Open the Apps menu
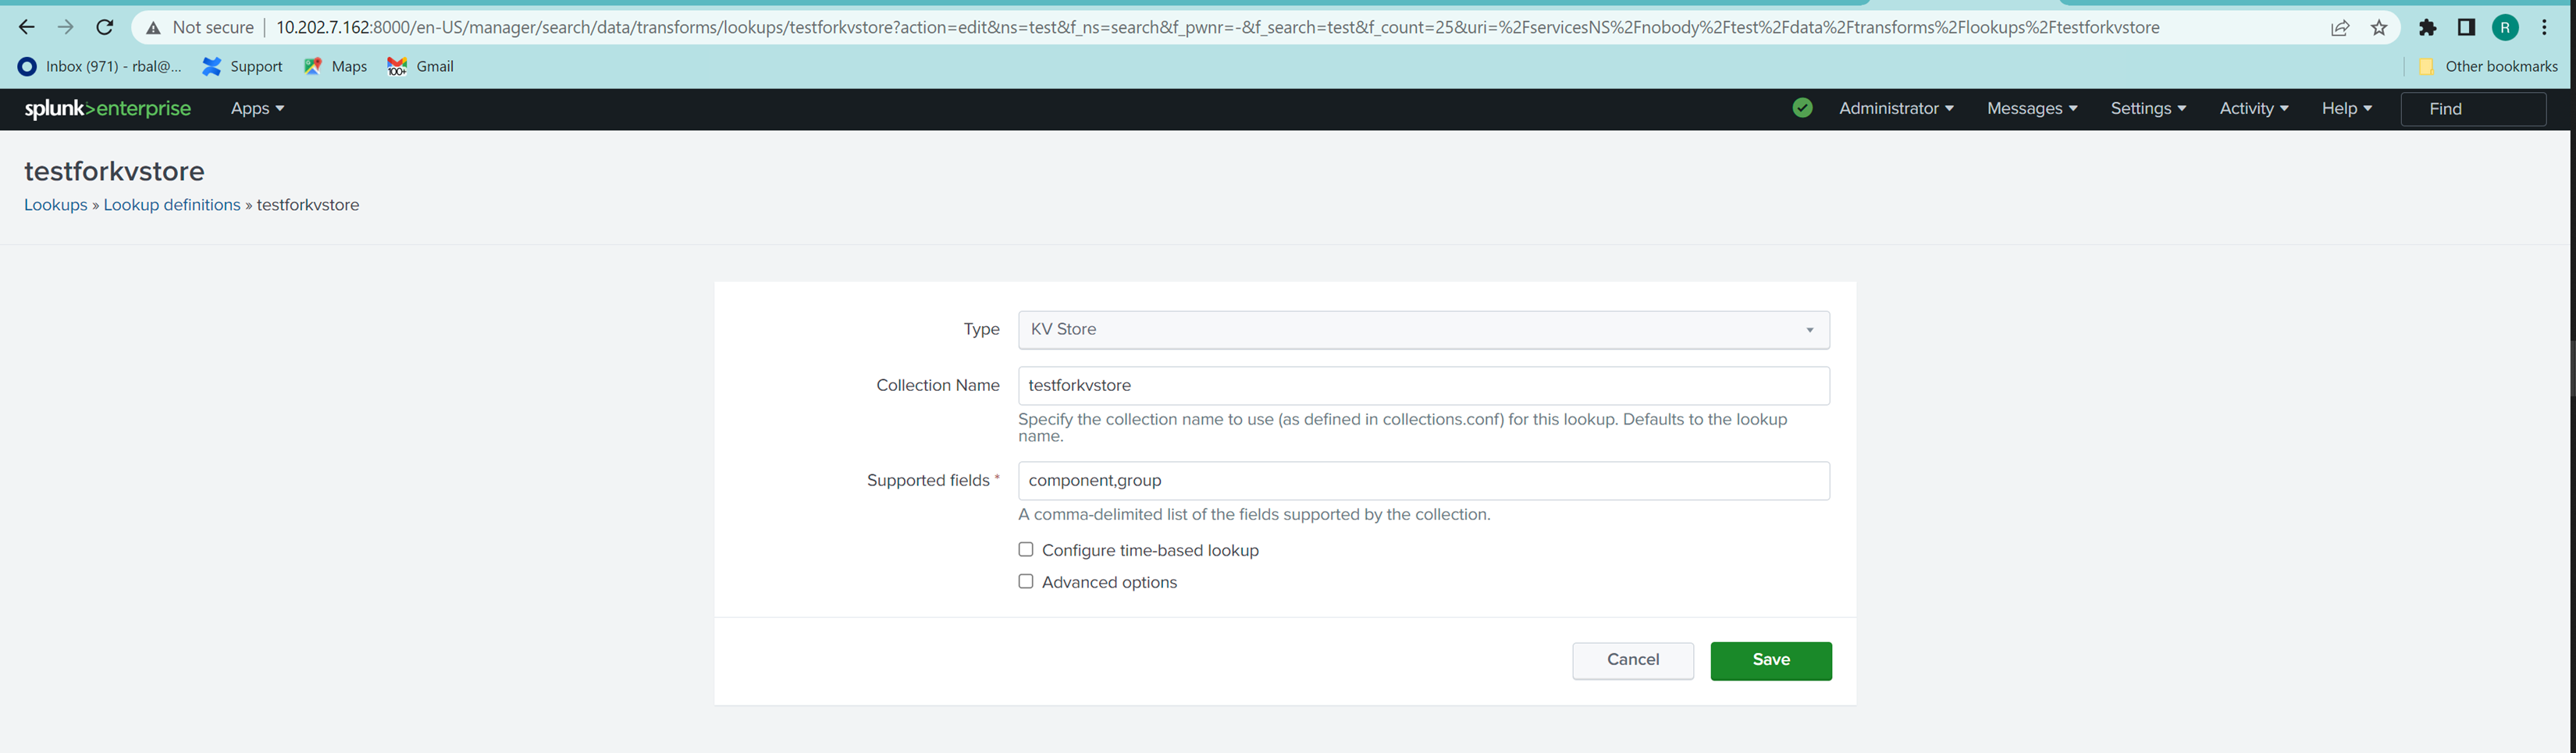The width and height of the screenshot is (2576, 753). click(256, 108)
